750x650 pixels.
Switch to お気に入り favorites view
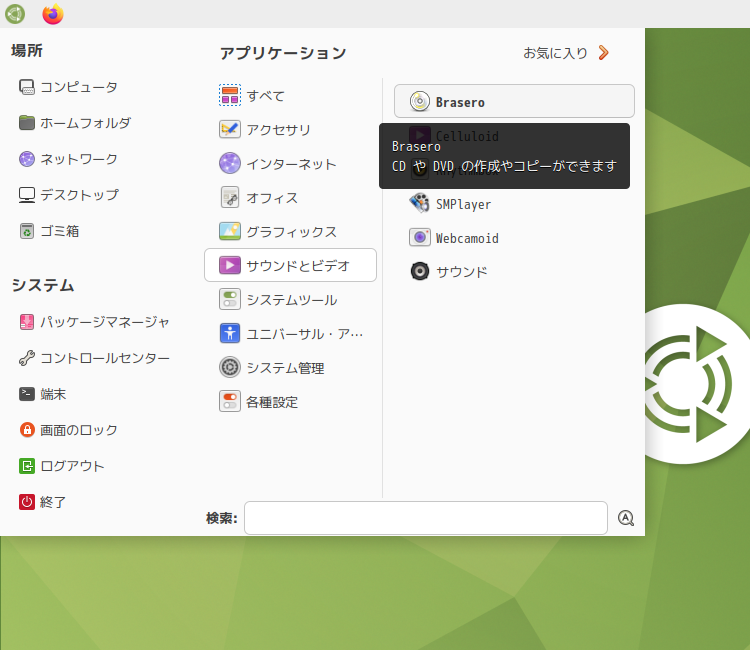point(566,53)
